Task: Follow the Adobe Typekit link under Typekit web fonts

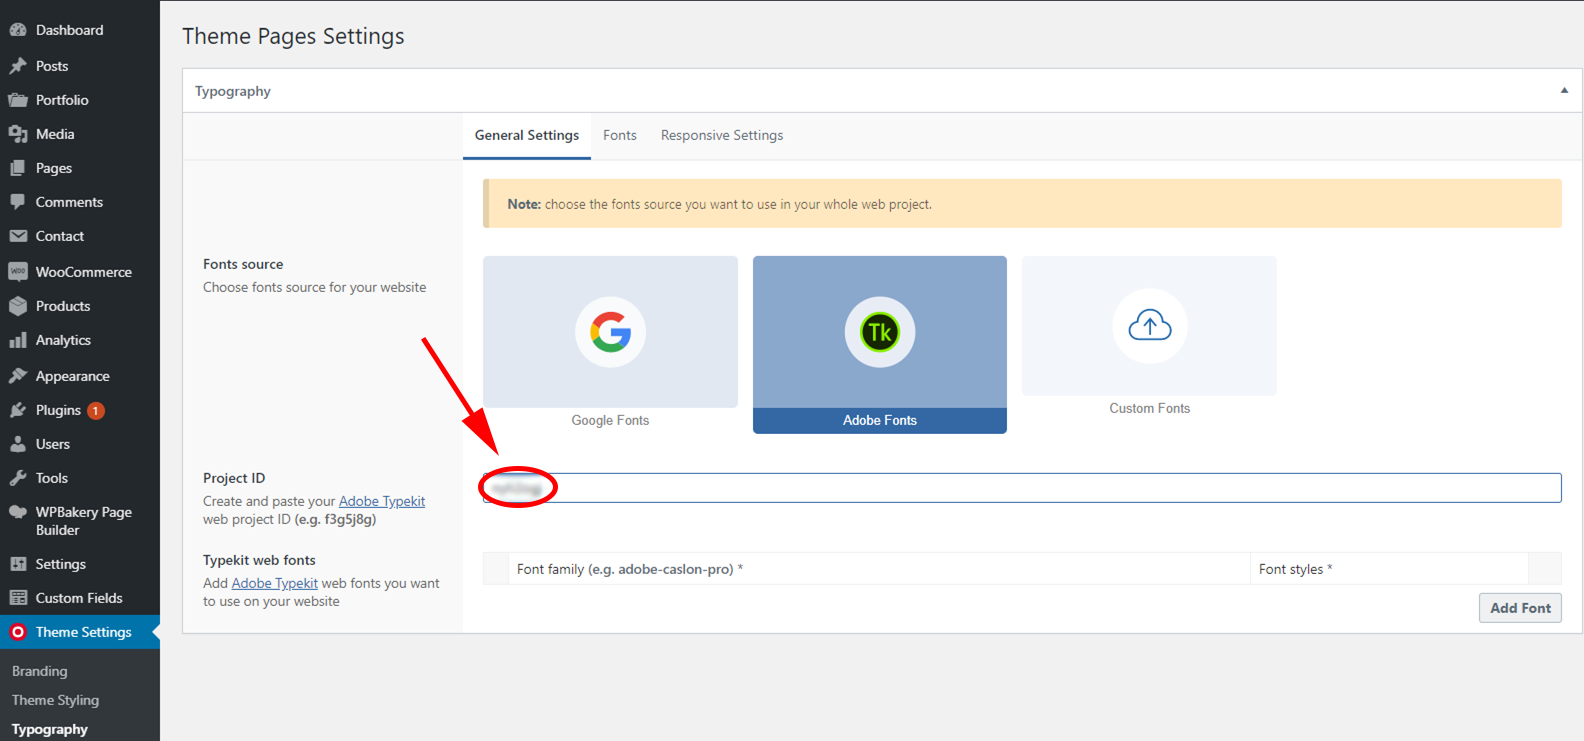Action: click(275, 583)
